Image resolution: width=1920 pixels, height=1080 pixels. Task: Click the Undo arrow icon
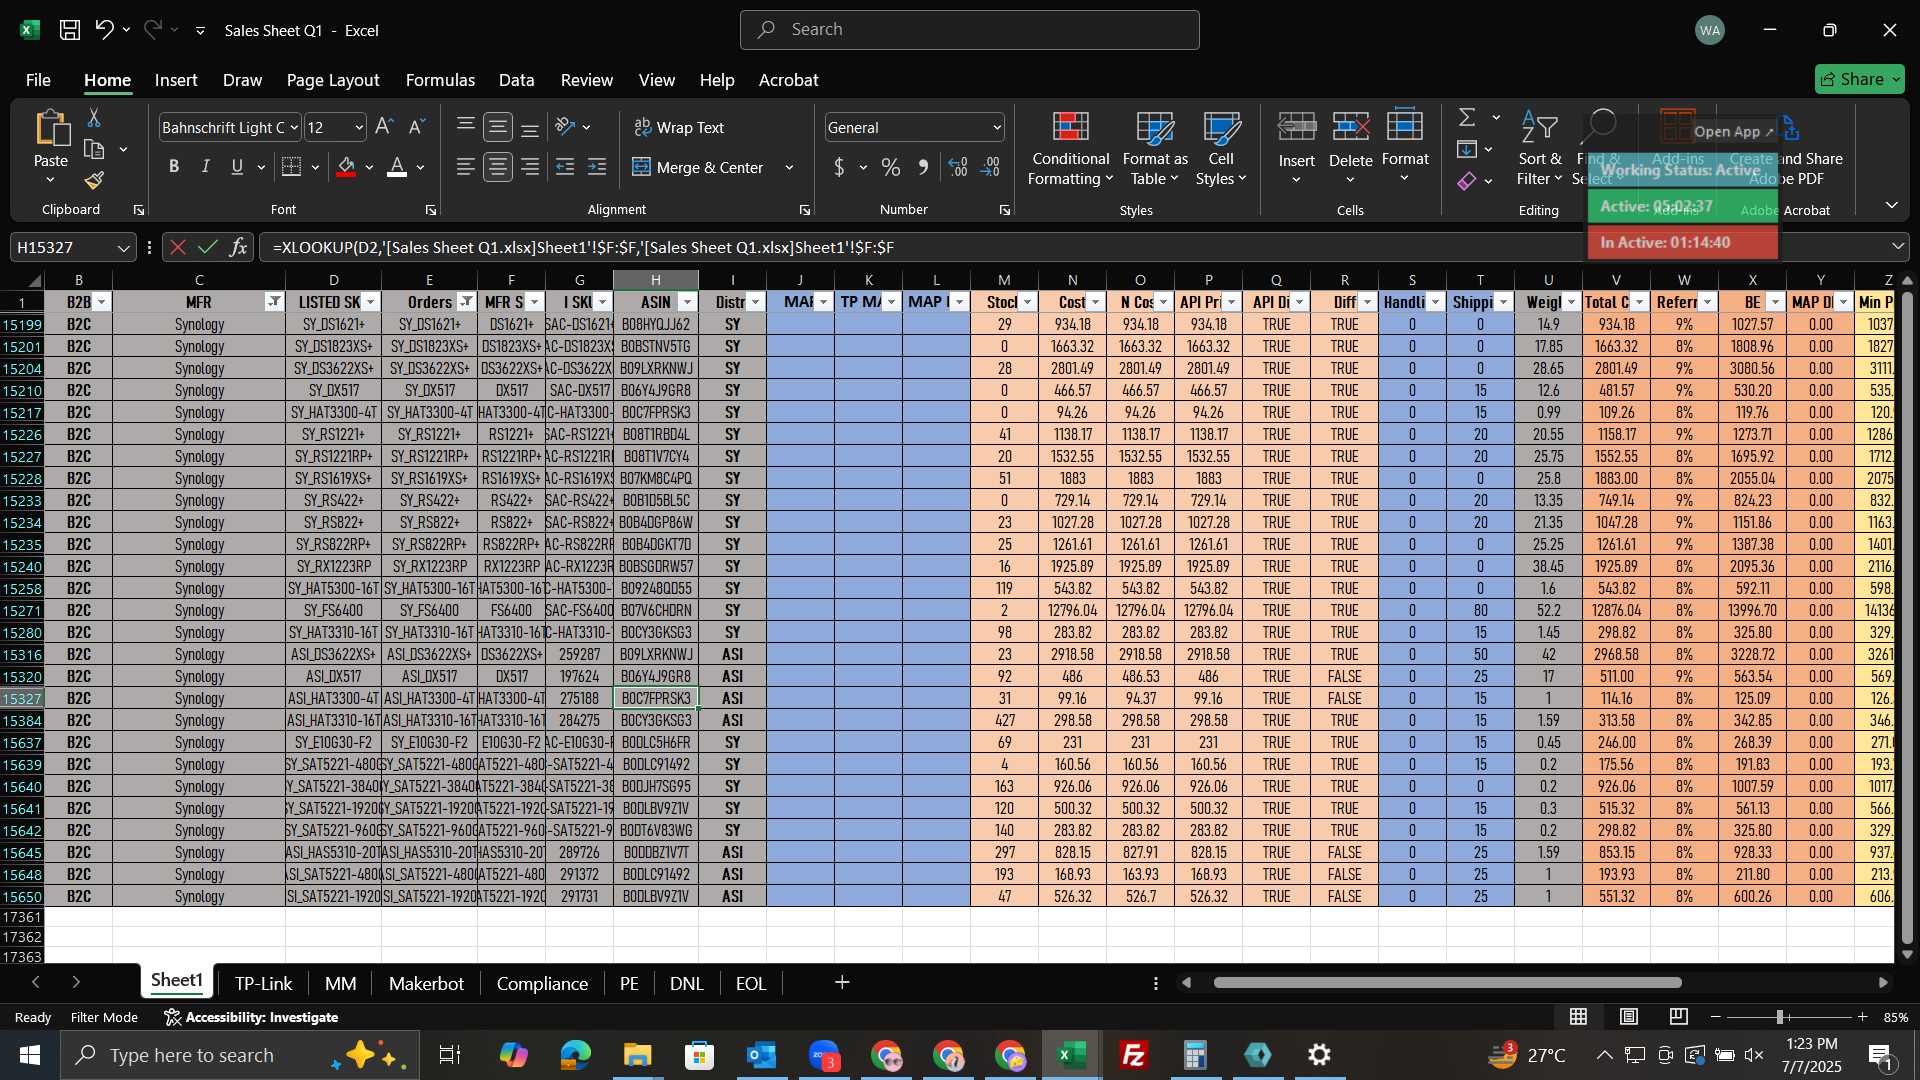click(104, 30)
